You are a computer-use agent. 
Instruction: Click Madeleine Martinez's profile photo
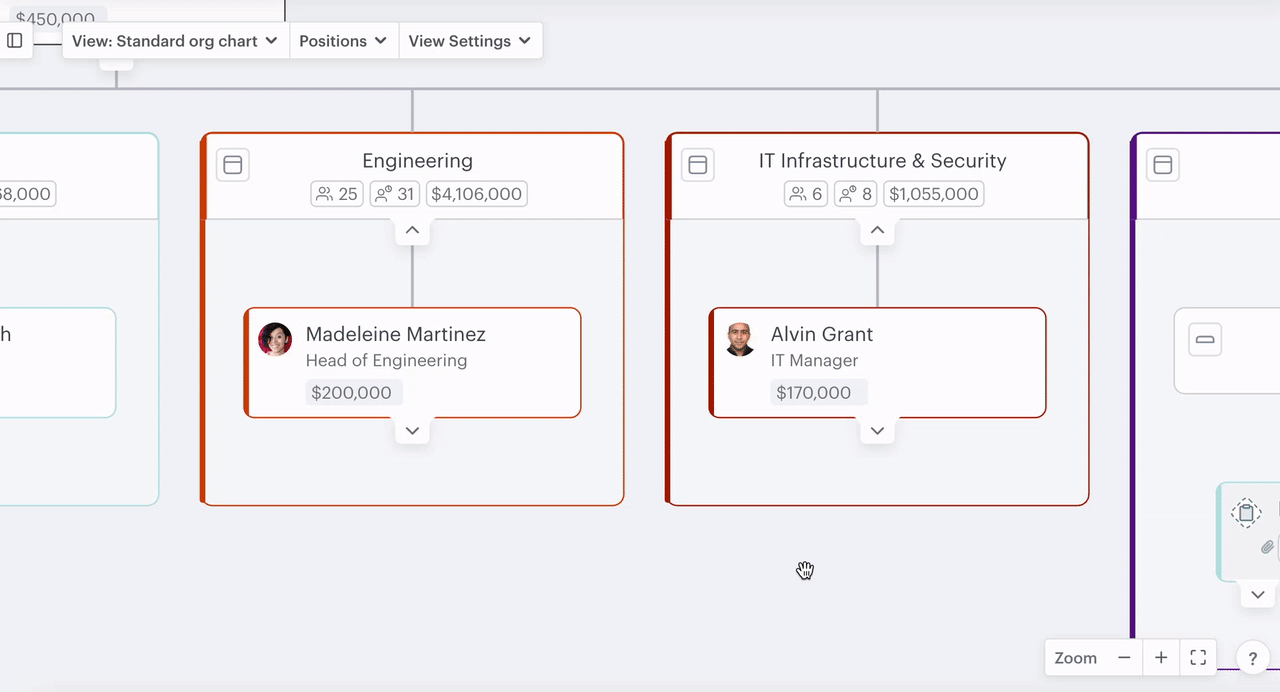coord(275,339)
